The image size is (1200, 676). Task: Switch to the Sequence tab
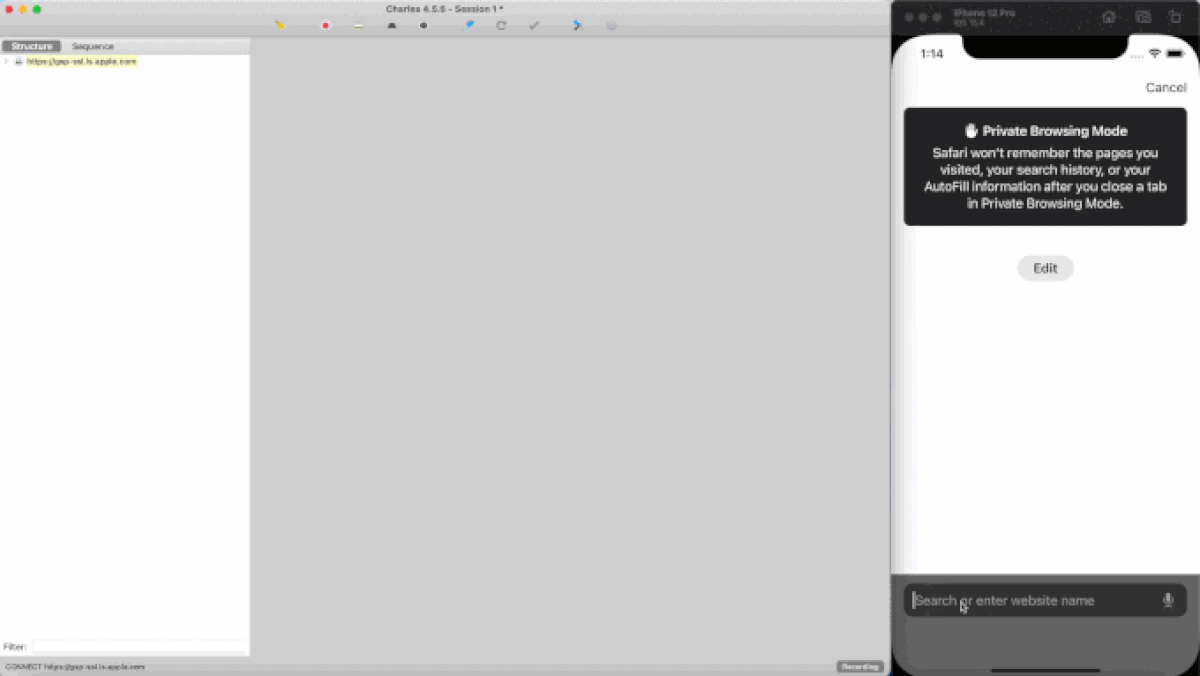pos(93,46)
